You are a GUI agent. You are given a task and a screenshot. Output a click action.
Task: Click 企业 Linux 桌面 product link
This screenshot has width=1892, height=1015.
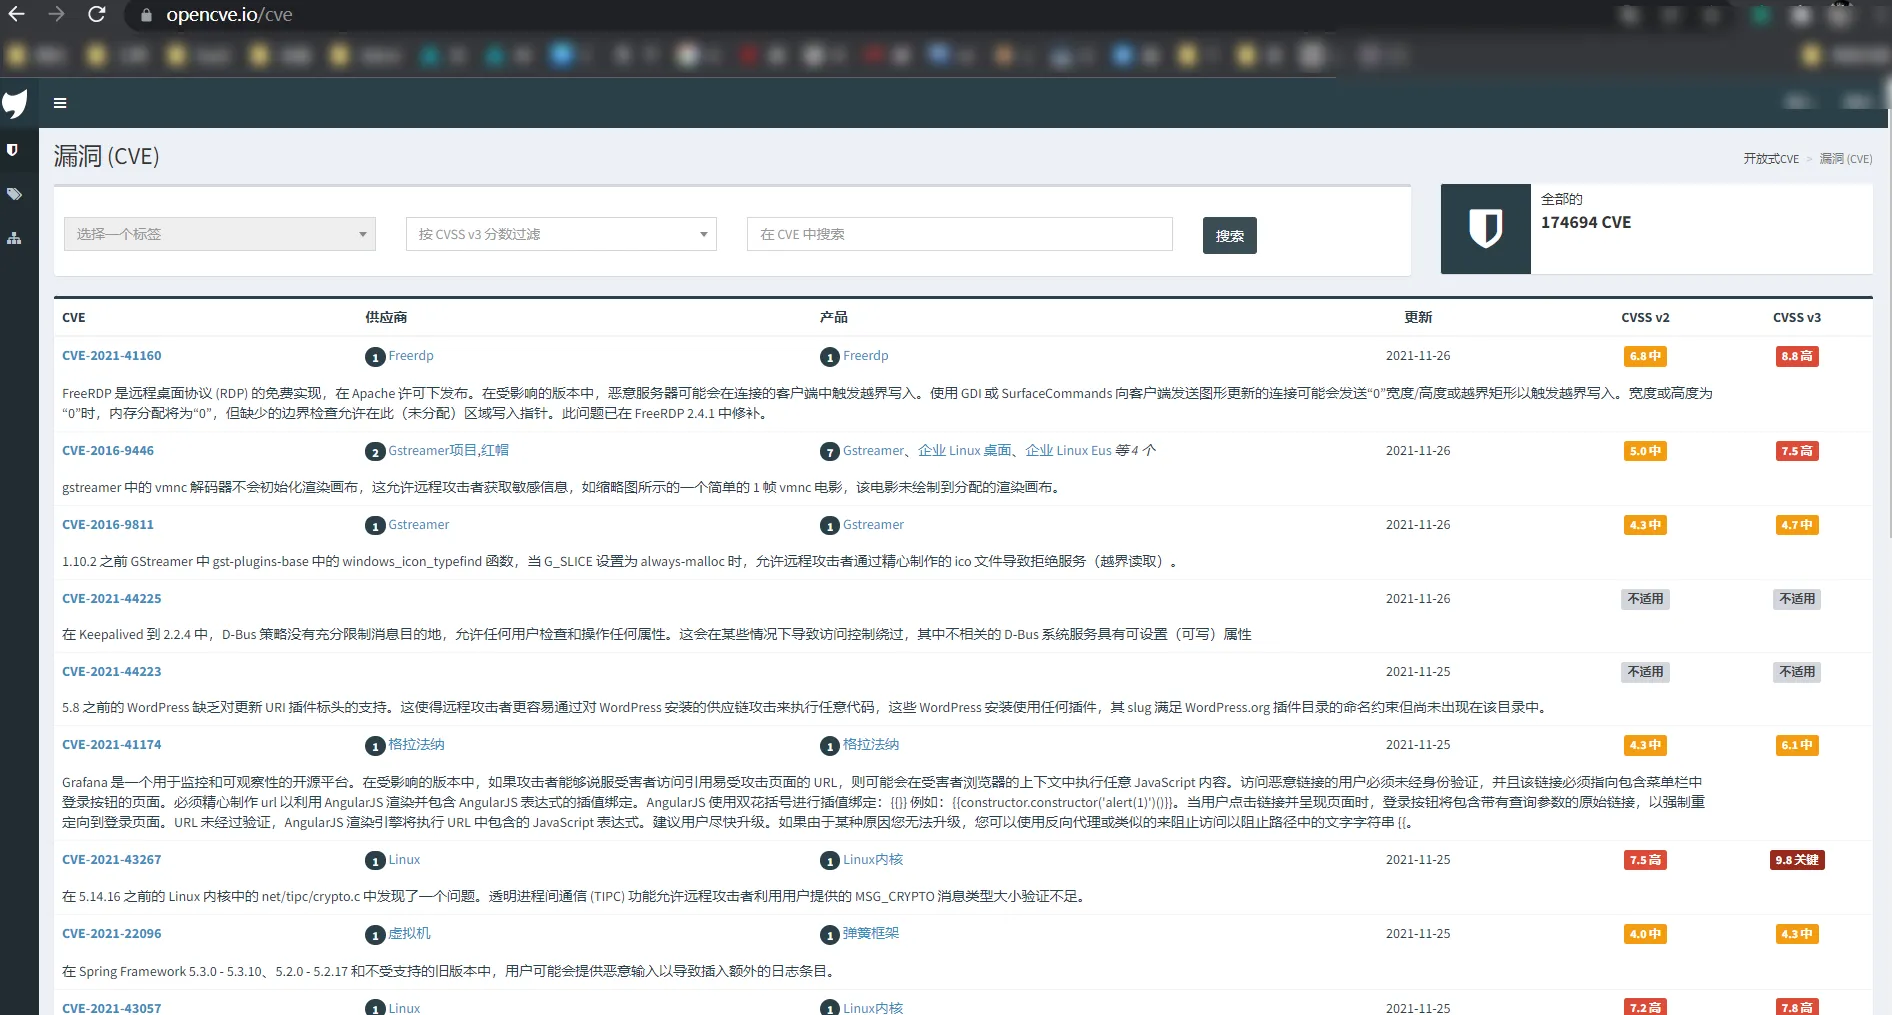tap(965, 451)
